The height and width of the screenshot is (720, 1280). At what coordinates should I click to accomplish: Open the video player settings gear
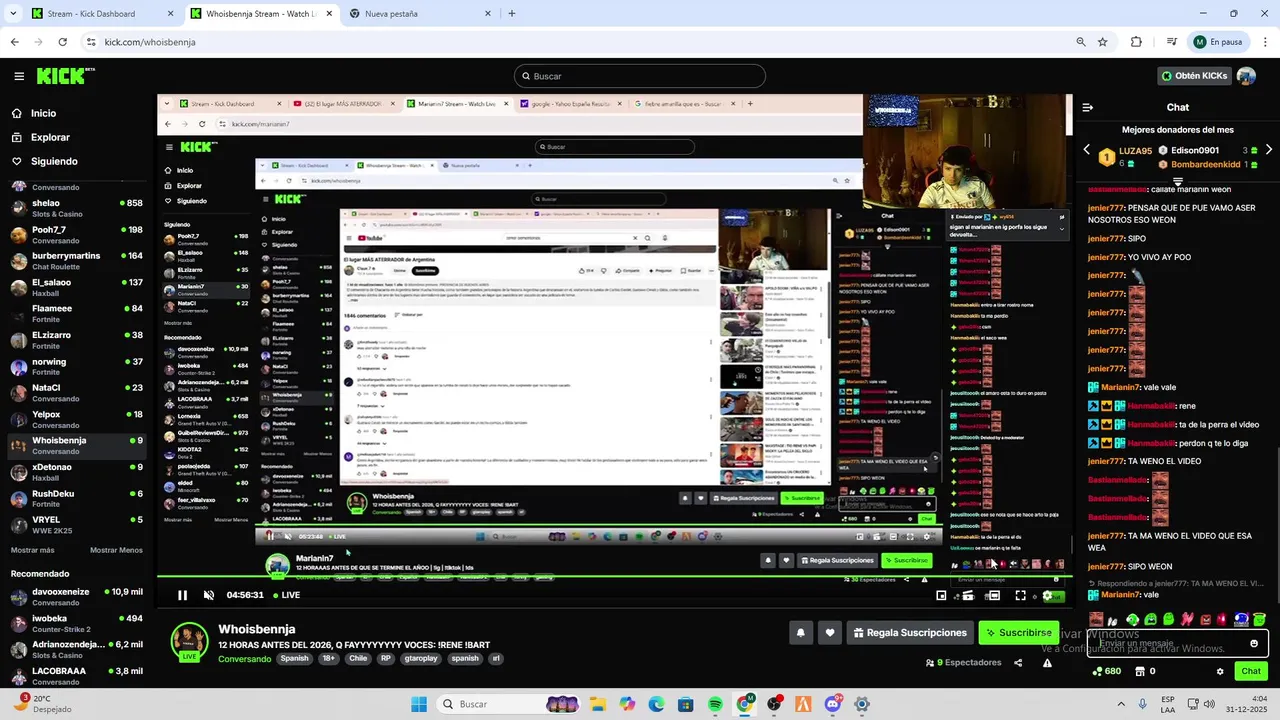tap(1047, 595)
